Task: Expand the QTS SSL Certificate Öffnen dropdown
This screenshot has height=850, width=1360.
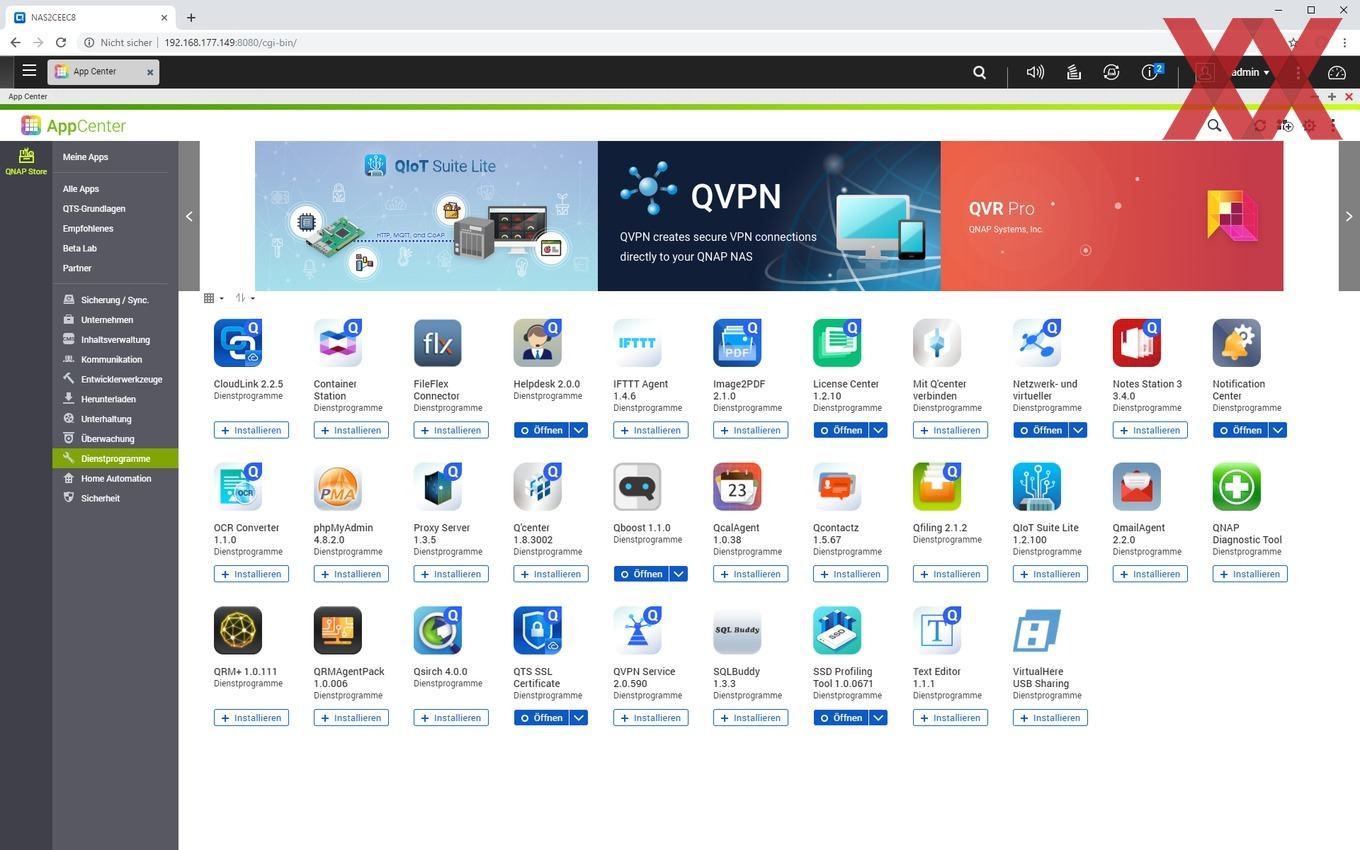Action: click(578, 718)
